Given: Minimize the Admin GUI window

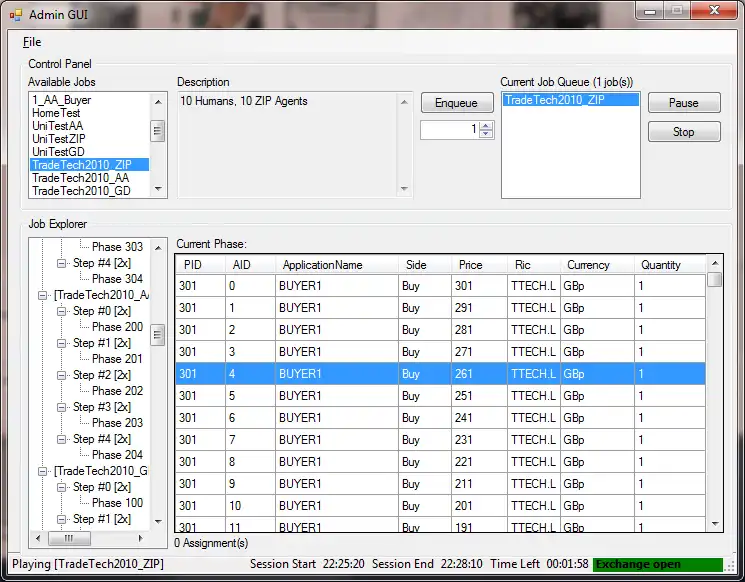Looking at the screenshot, I should [x=650, y=11].
